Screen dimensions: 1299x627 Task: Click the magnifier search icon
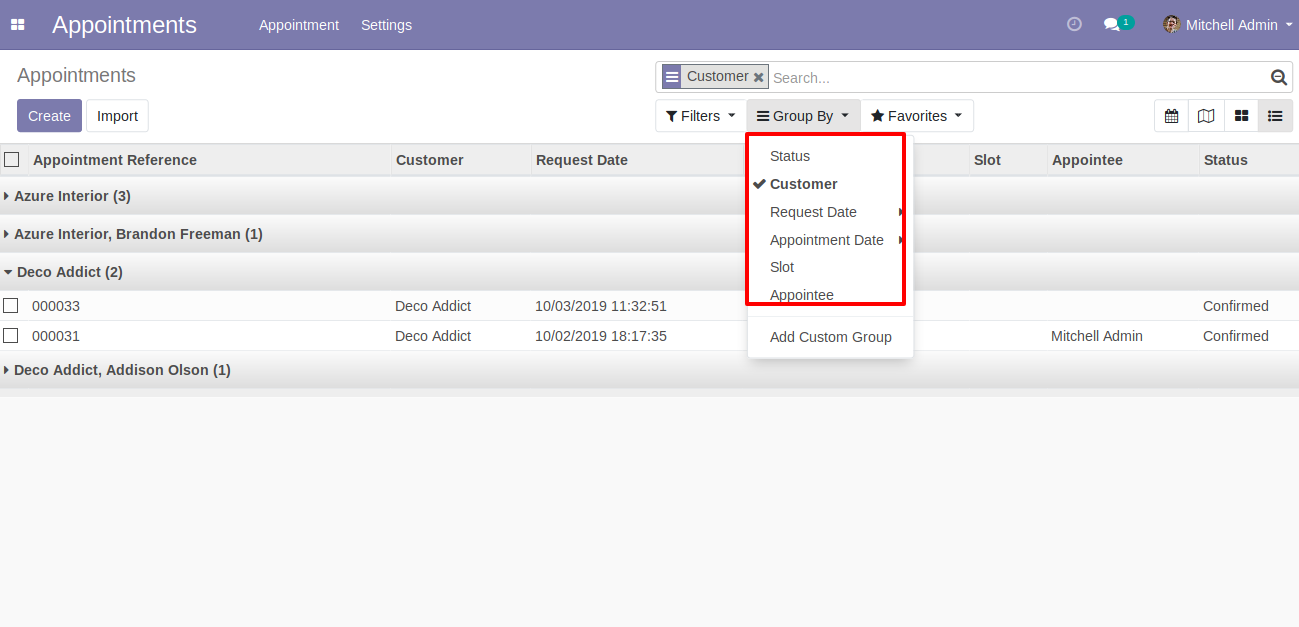(x=1278, y=77)
